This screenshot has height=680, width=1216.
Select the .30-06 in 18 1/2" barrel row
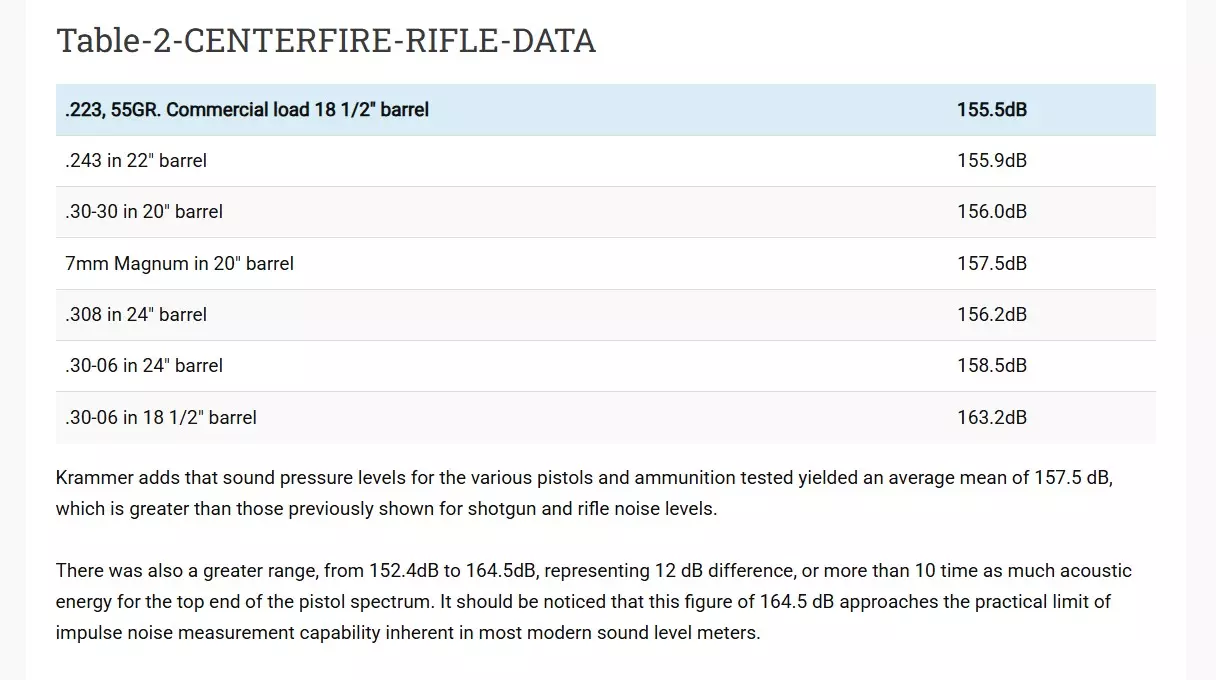click(606, 418)
